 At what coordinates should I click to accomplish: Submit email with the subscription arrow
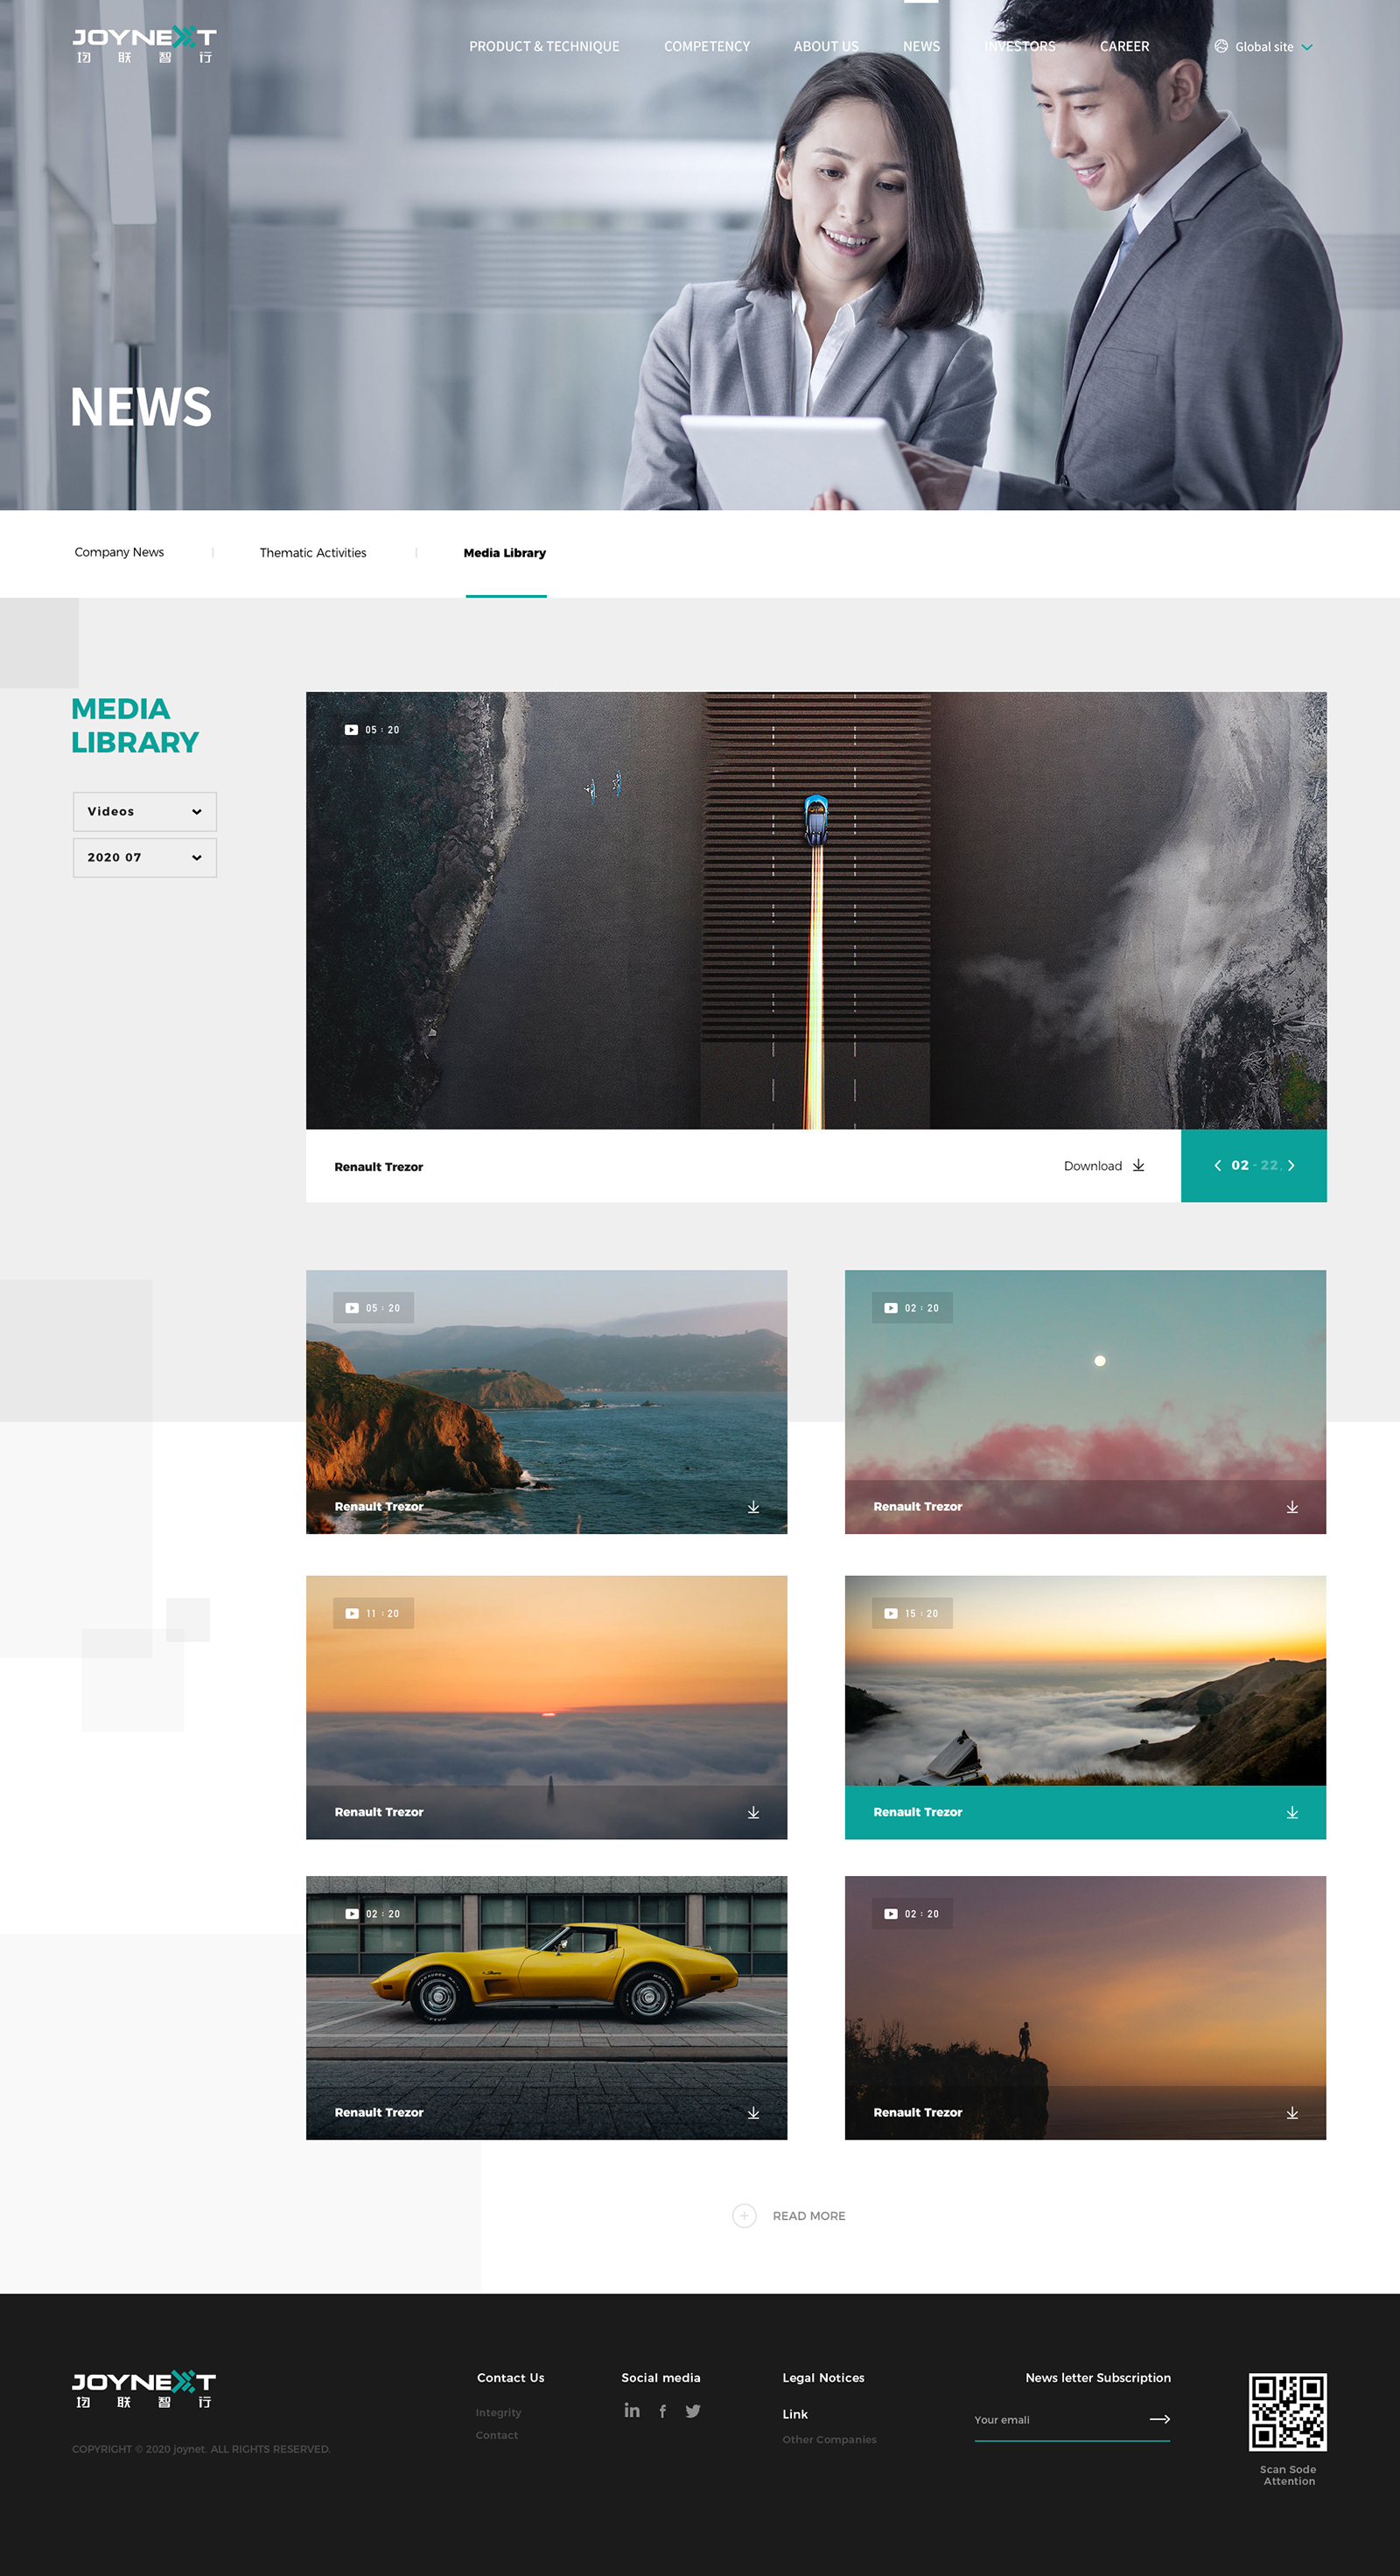point(1159,2419)
